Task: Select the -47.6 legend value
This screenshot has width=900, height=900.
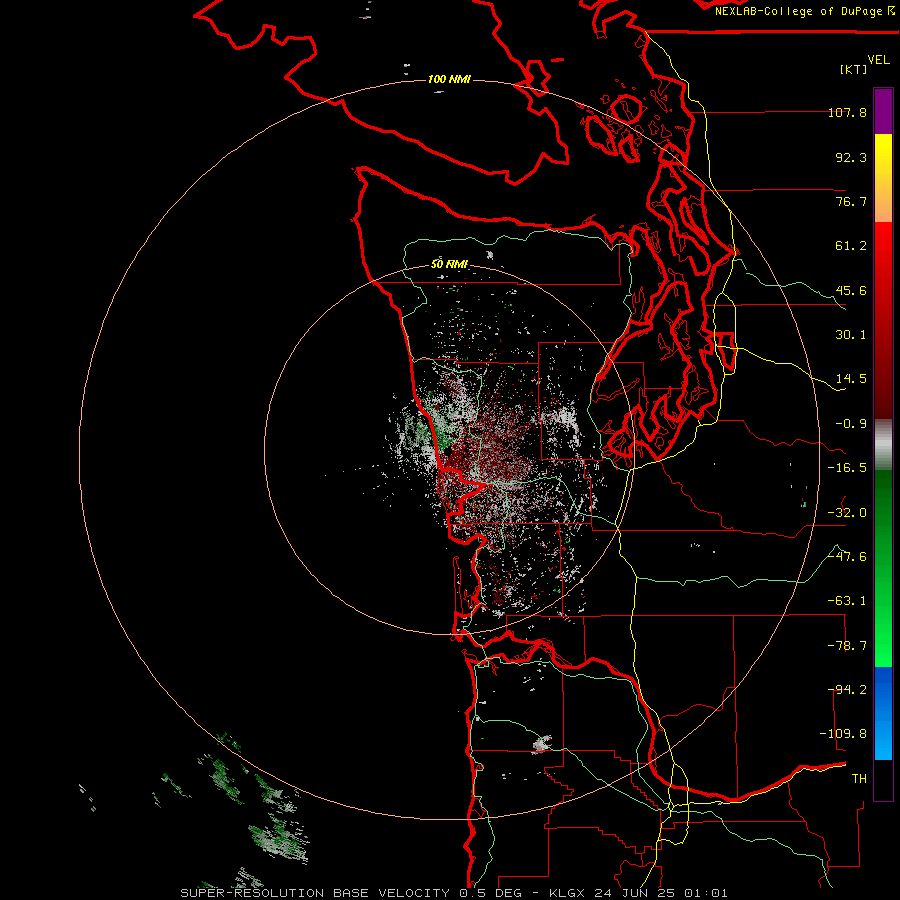Action: click(x=847, y=557)
